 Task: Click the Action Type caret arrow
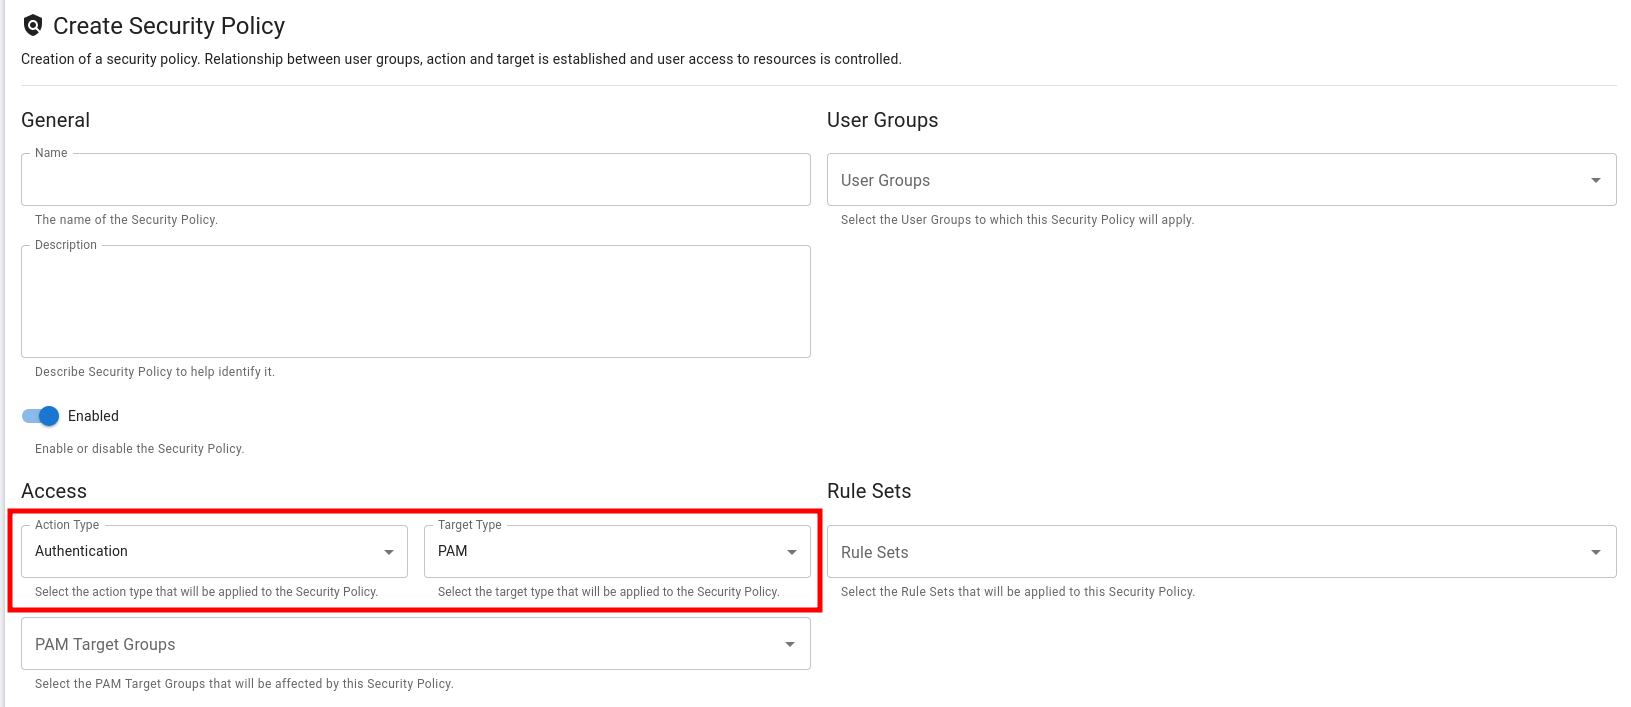(x=389, y=552)
